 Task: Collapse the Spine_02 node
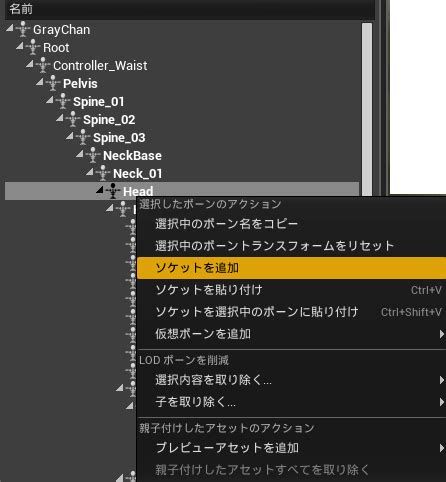(60, 118)
